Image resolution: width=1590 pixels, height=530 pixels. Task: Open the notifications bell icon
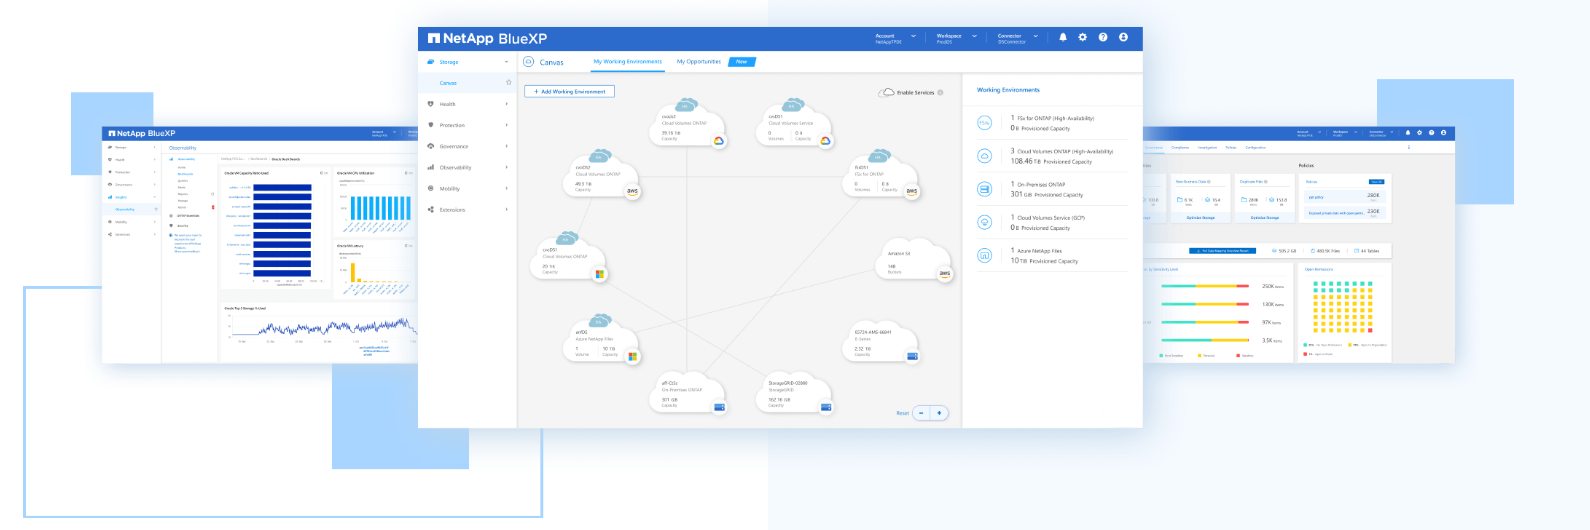click(1063, 37)
